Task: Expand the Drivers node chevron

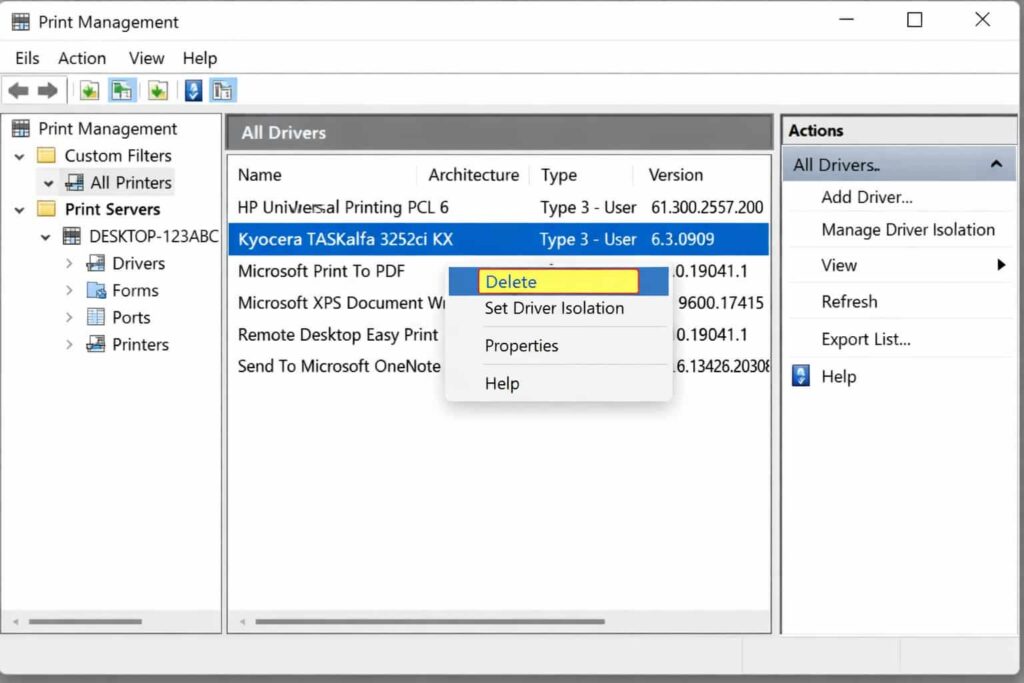Action: 69,264
